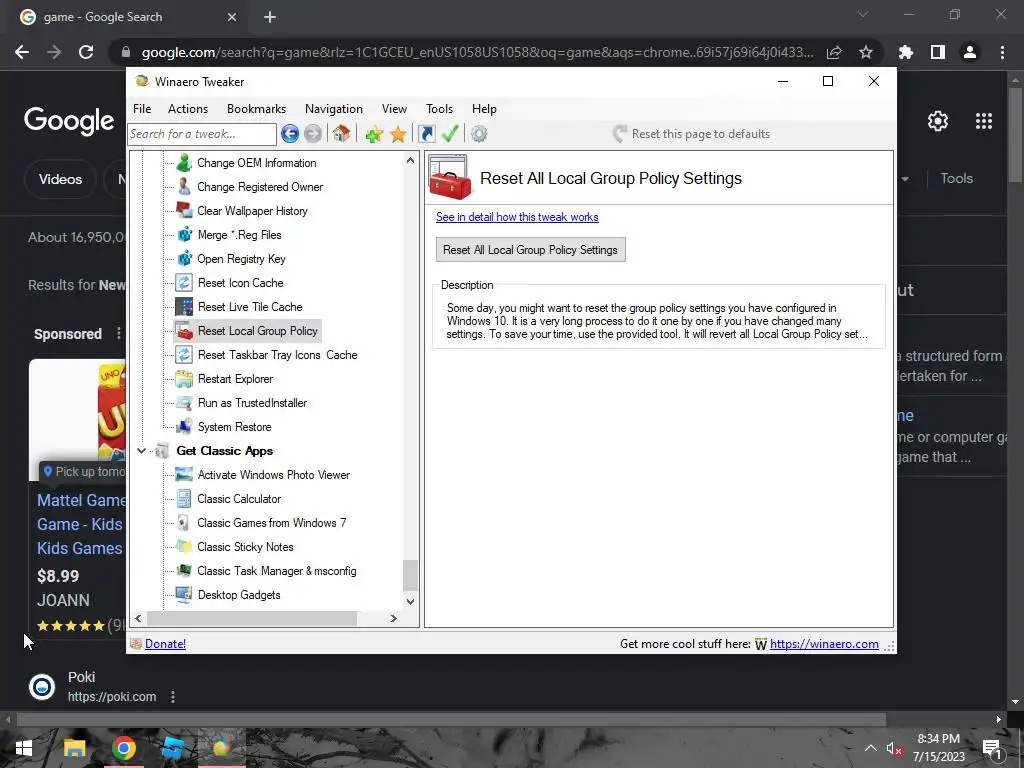Select Change OEM Information tweak
This screenshot has width=1024, height=768.
pos(256,163)
